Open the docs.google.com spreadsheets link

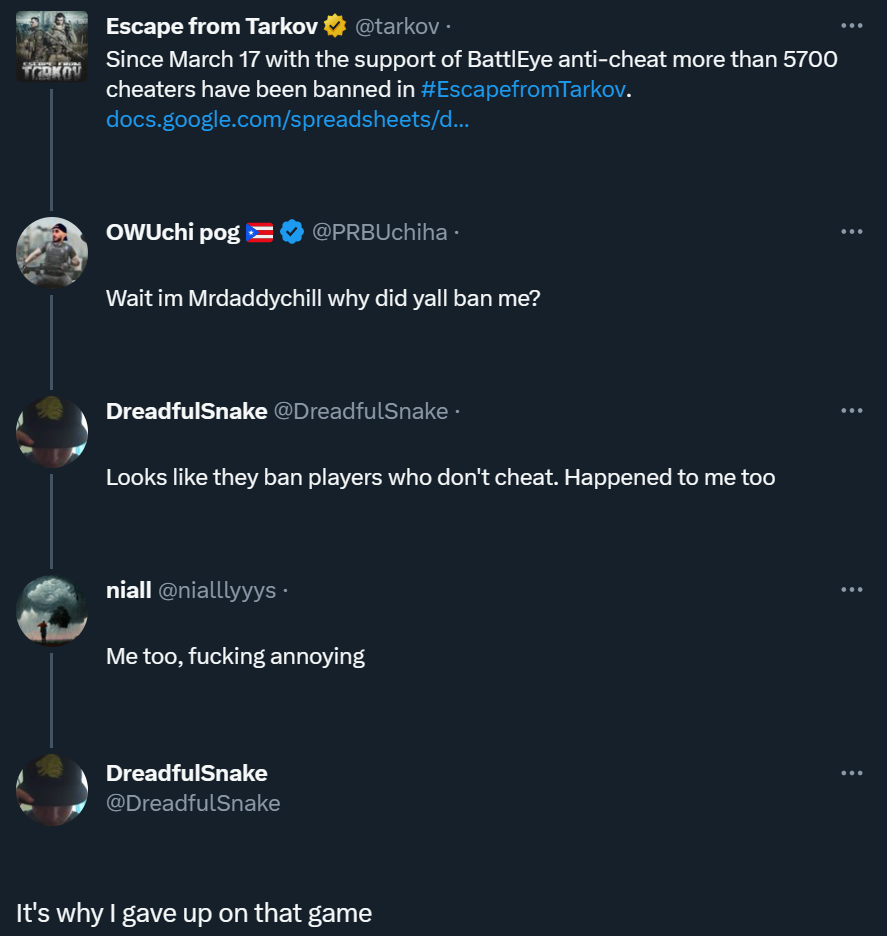288,120
